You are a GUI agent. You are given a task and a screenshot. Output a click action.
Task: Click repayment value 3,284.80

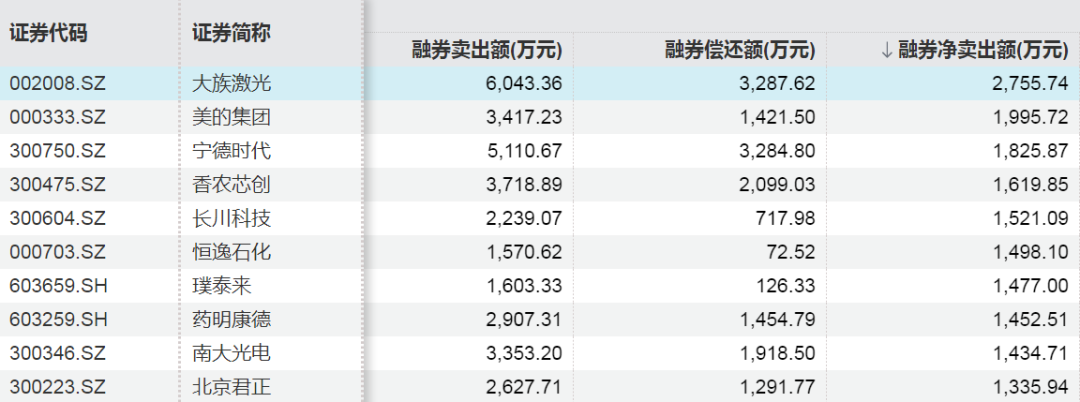pyautogui.click(x=777, y=151)
